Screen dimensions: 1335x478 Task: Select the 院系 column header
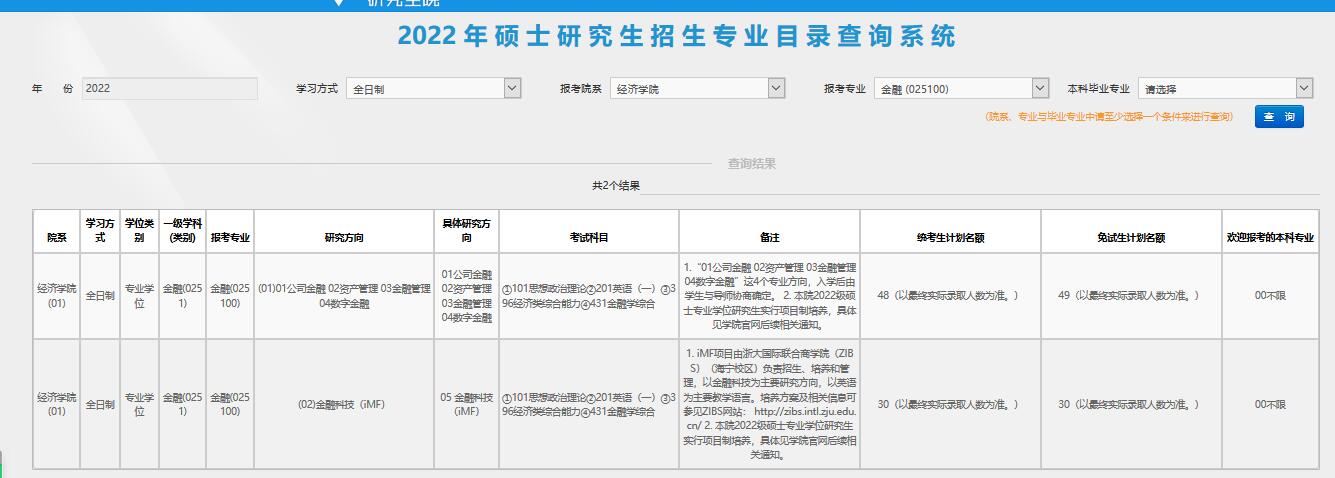[56, 238]
